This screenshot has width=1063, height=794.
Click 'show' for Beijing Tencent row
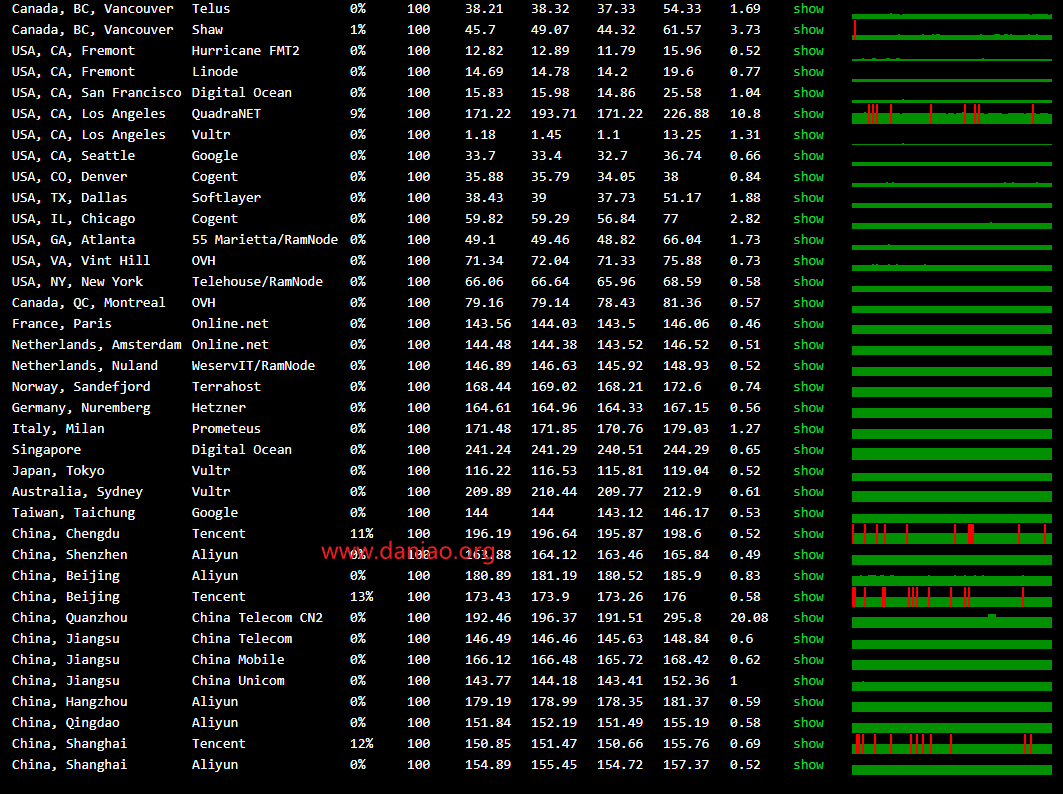pyautogui.click(x=808, y=597)
